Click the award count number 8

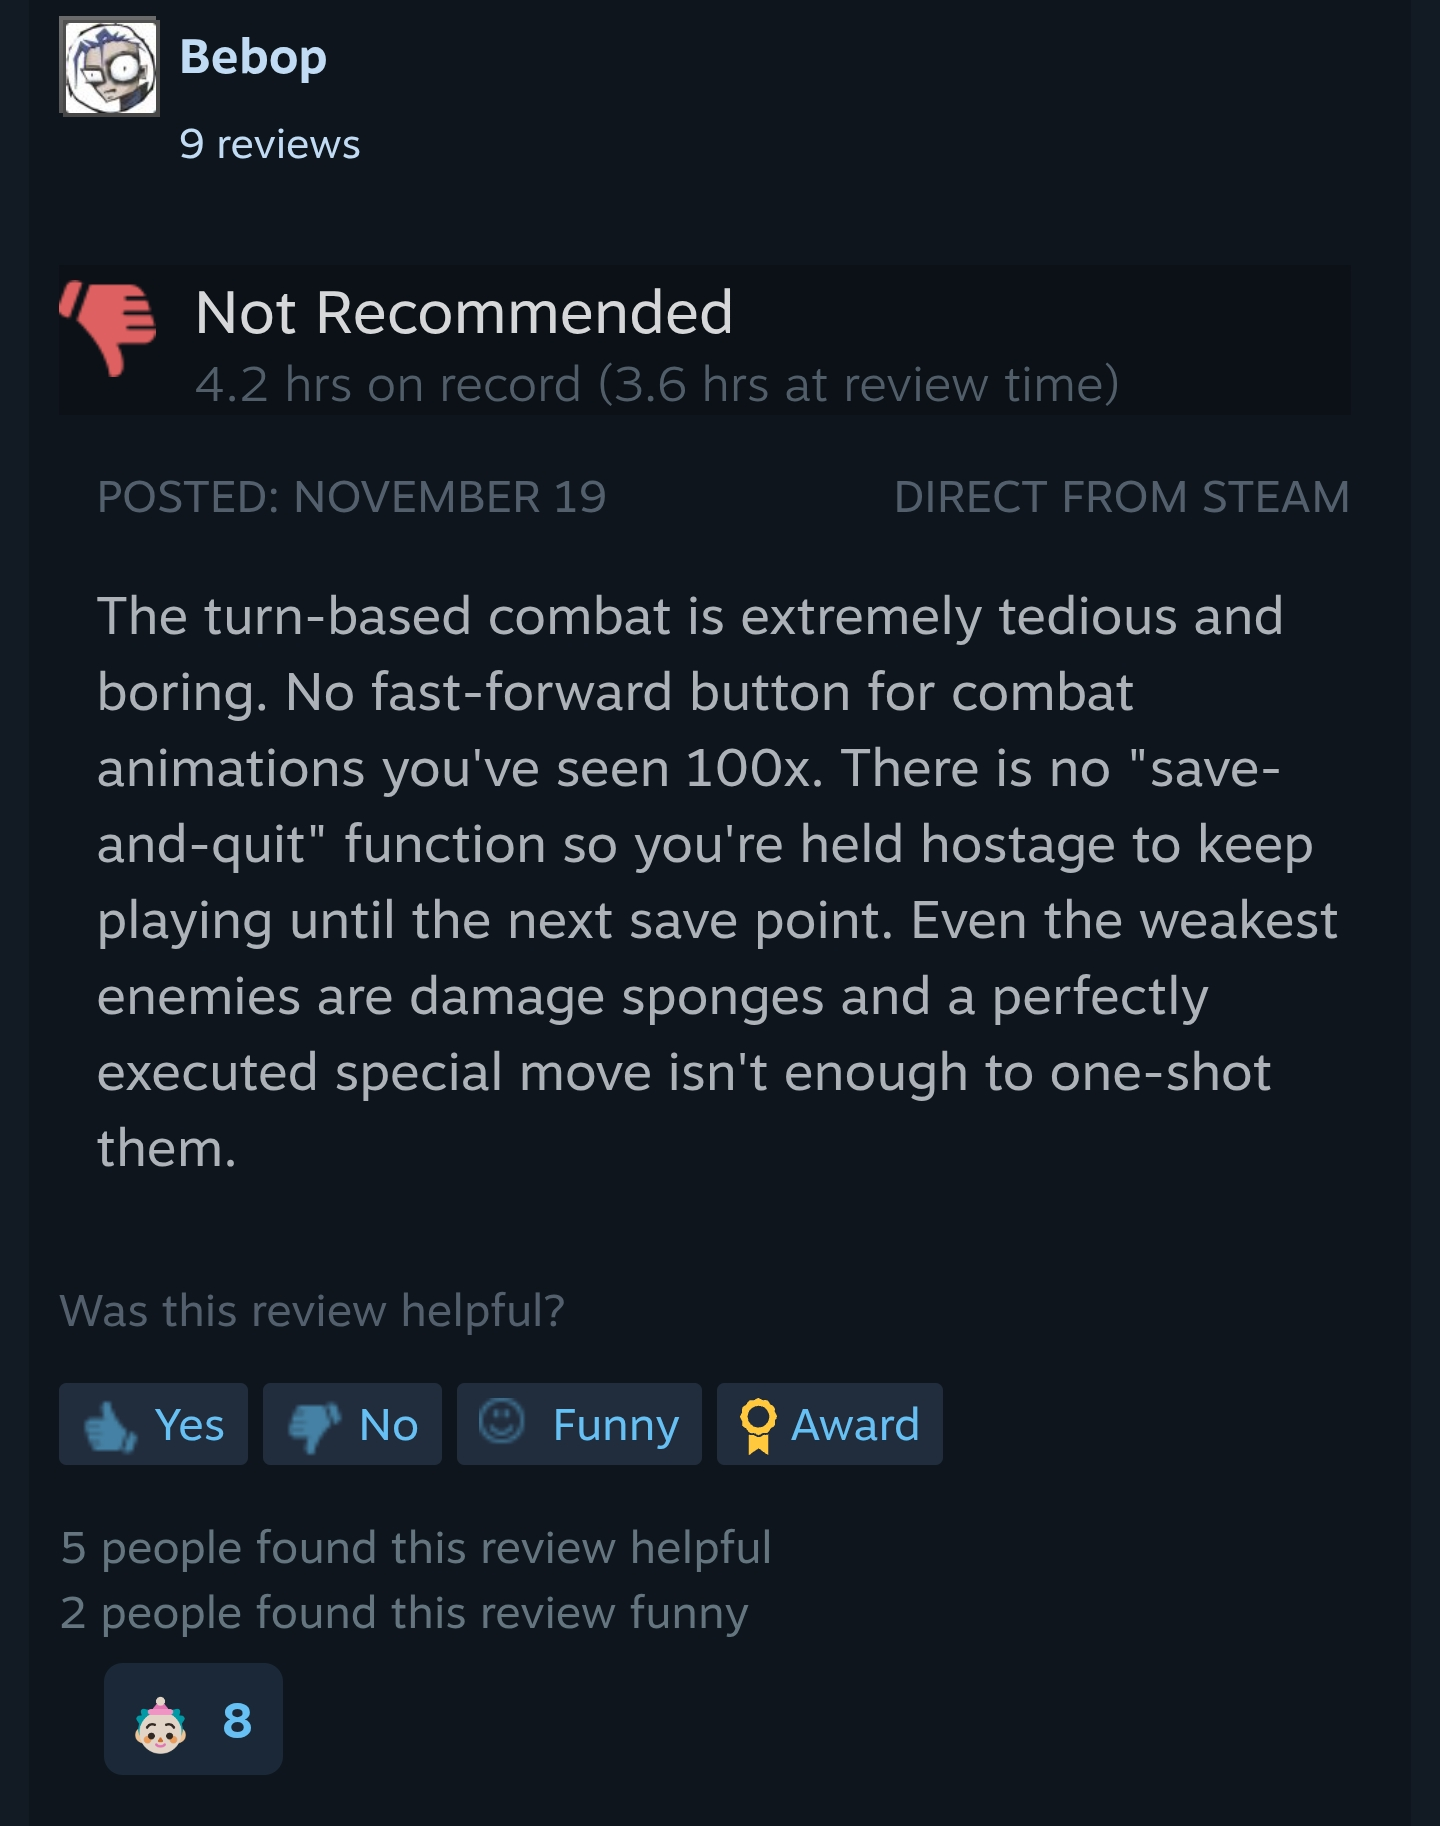237,1721
